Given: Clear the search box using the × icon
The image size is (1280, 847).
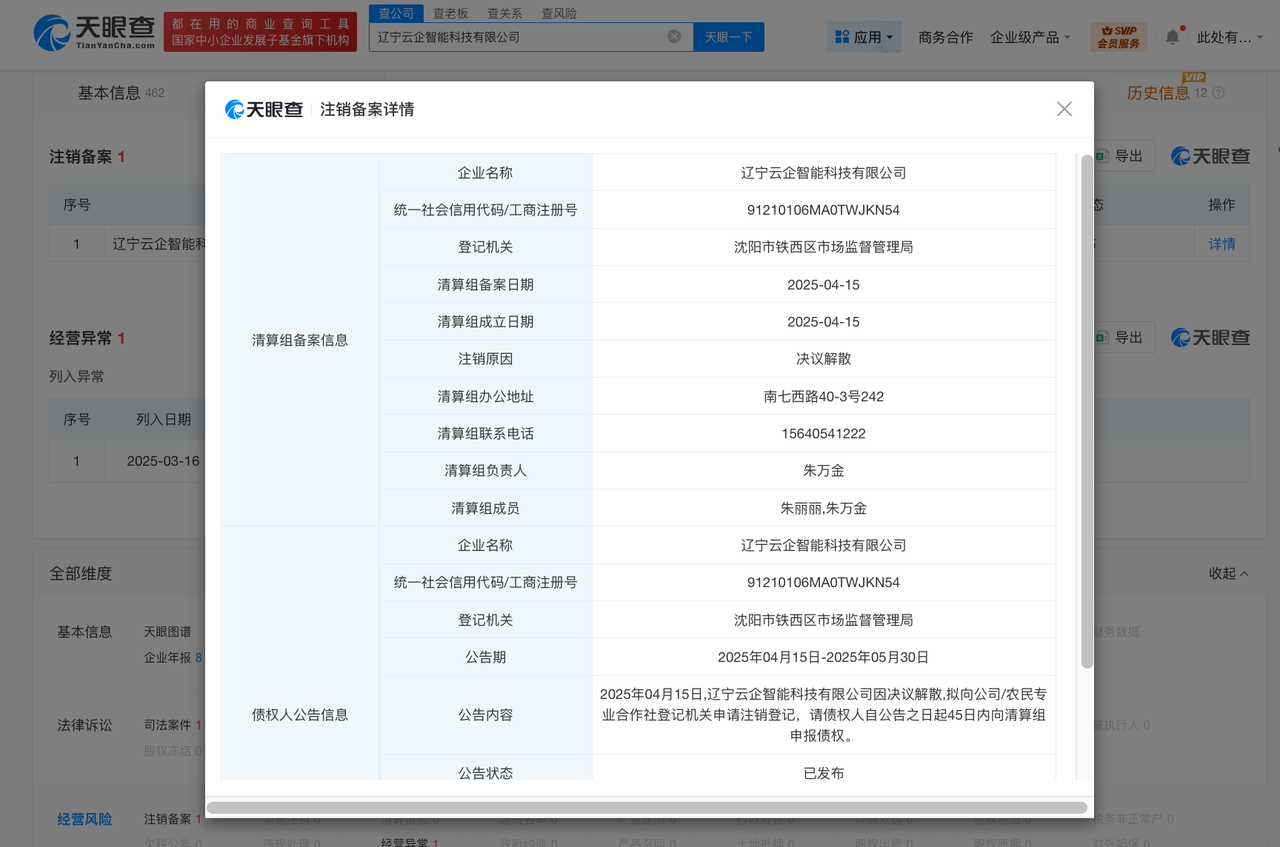Looking at the screenshot, I should [675, 36].
